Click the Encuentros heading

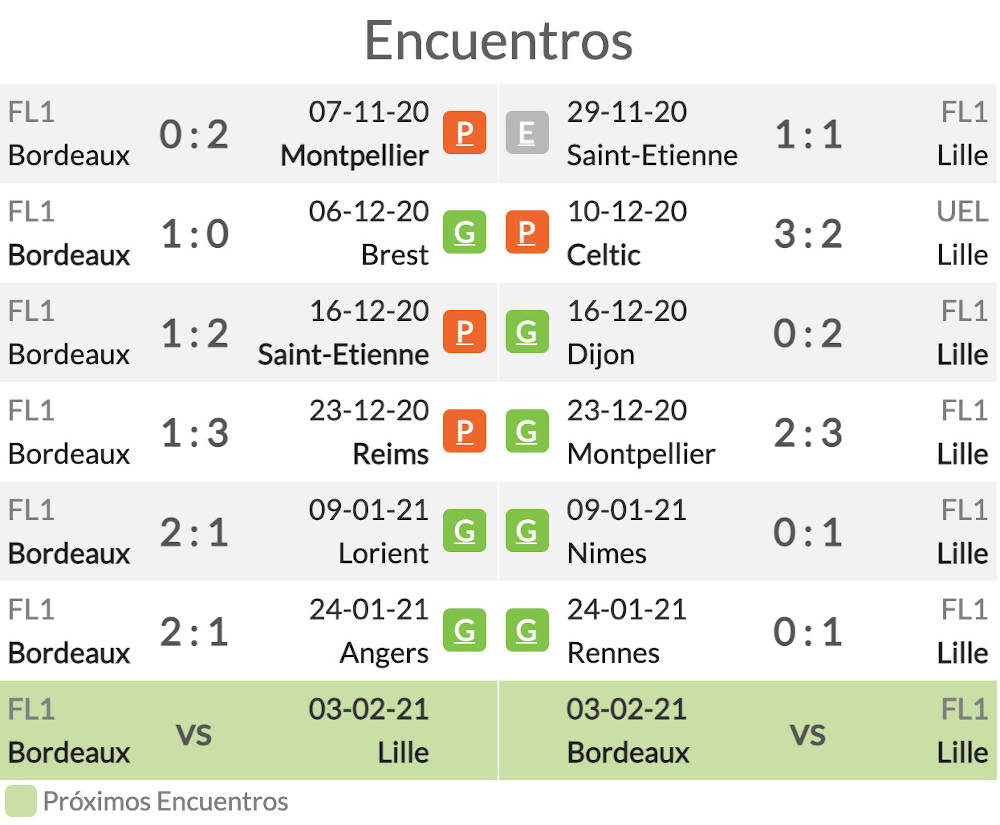coord(499,41)
